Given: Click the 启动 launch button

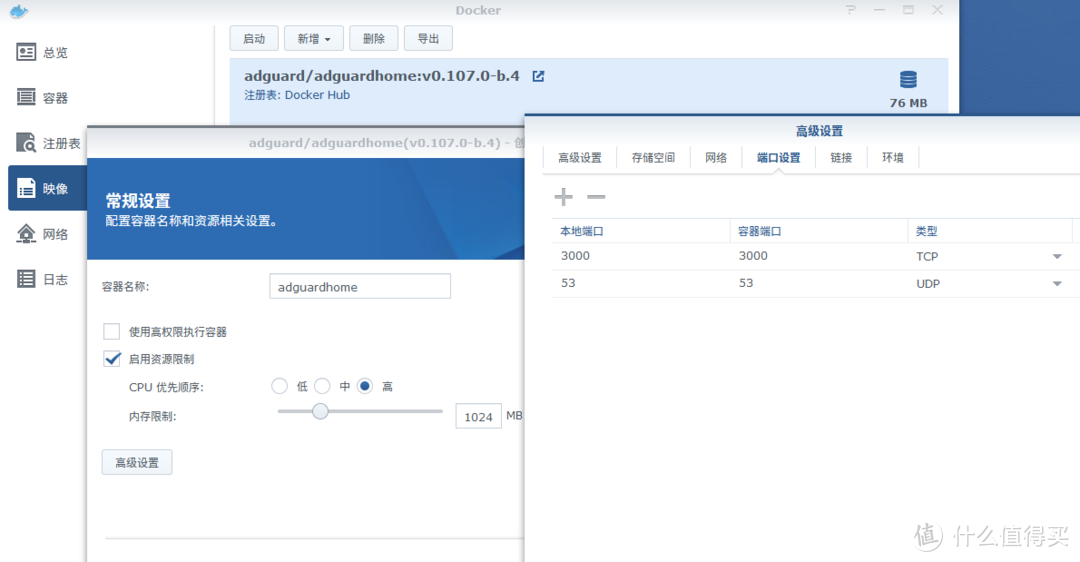Looking at the screenshot, I should pos(254,39).
